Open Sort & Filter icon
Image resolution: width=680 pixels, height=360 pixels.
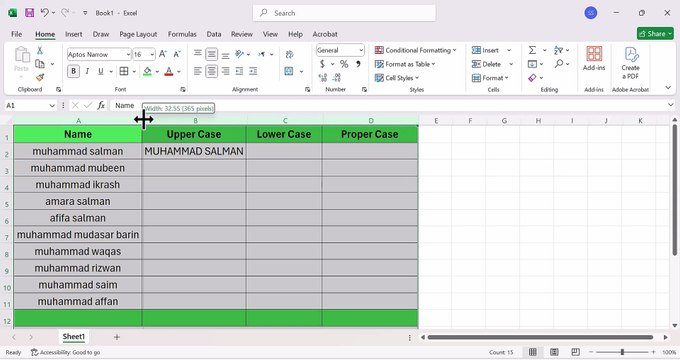559,50
